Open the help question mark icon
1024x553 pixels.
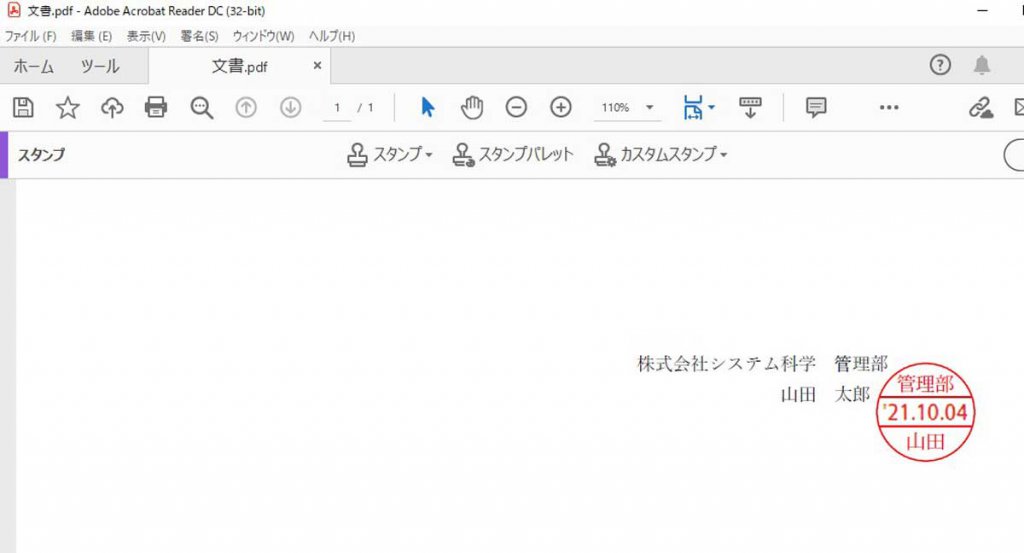coord(940,65)
